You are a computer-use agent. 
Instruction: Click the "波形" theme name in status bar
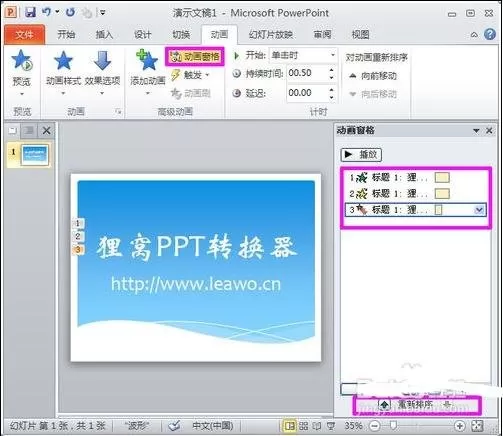pos(137,426)
